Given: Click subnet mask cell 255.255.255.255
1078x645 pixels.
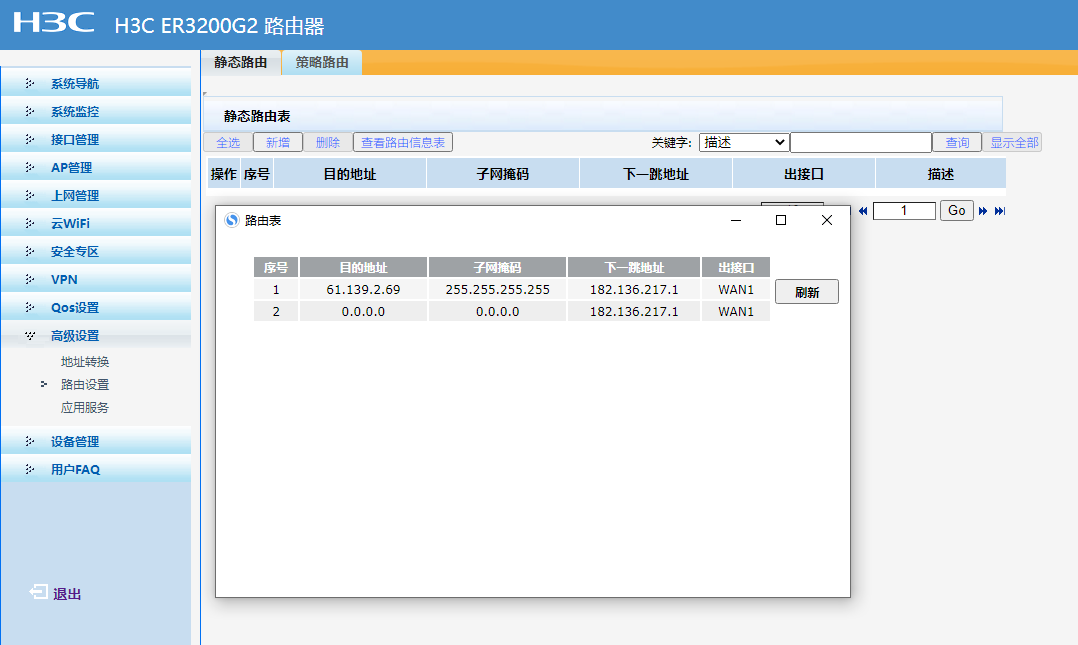Looking at the screenshot, I should pyautogui.click(x=497, y=289).
